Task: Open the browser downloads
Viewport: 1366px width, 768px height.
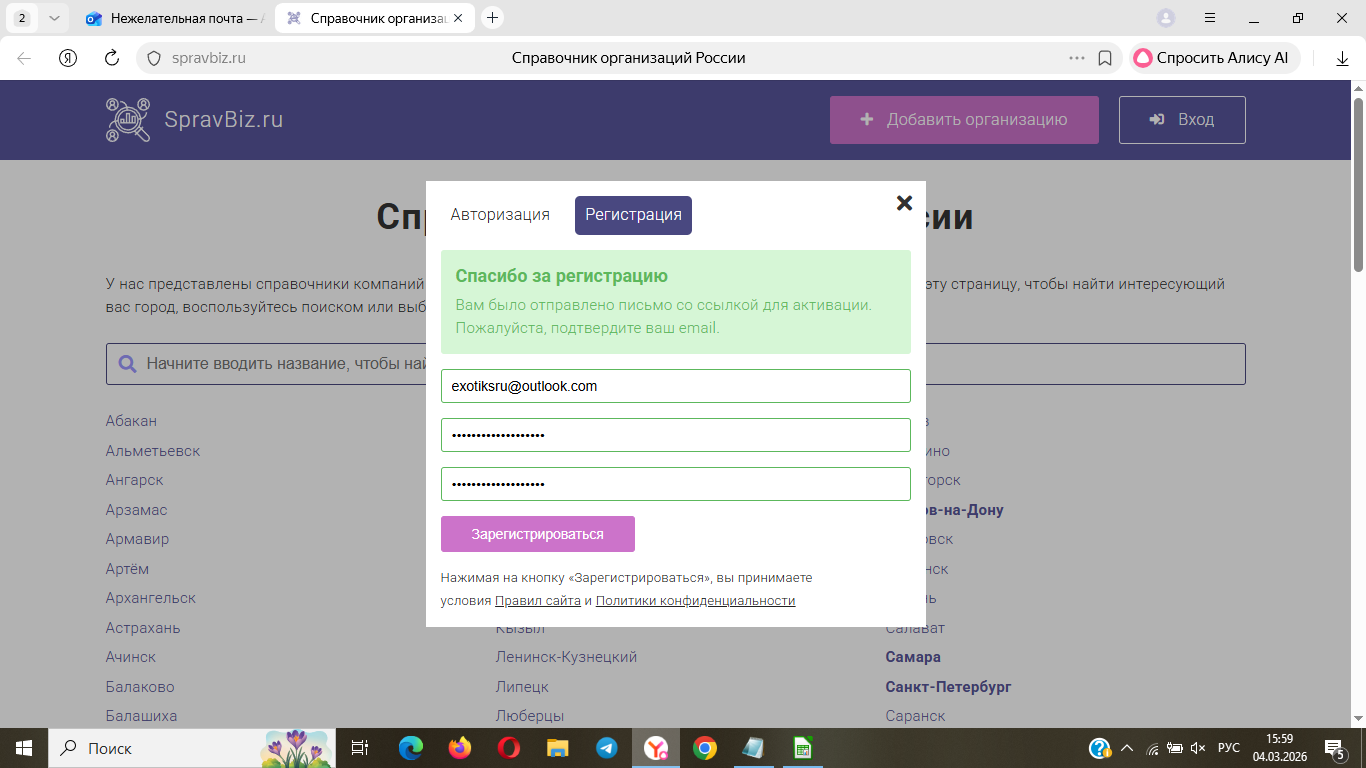Action: point(1343,59)
